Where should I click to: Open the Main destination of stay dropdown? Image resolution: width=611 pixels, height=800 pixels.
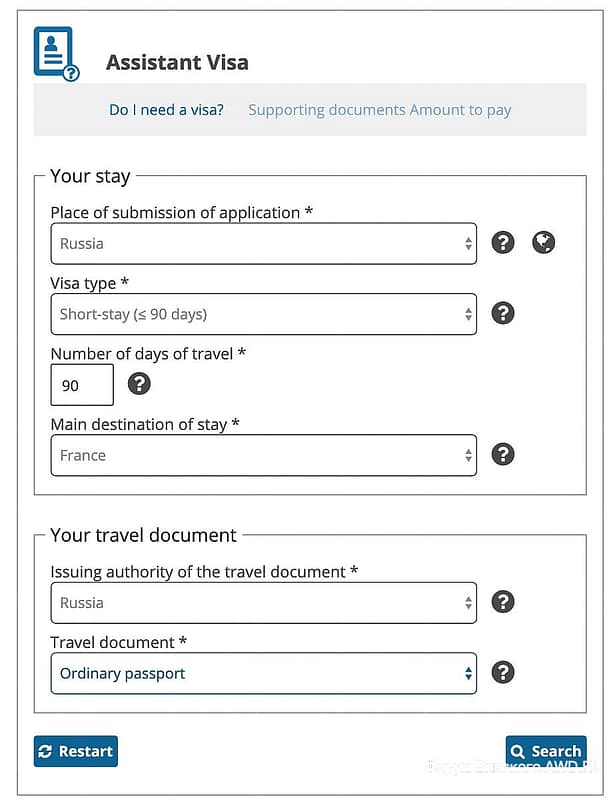[263, 455]
